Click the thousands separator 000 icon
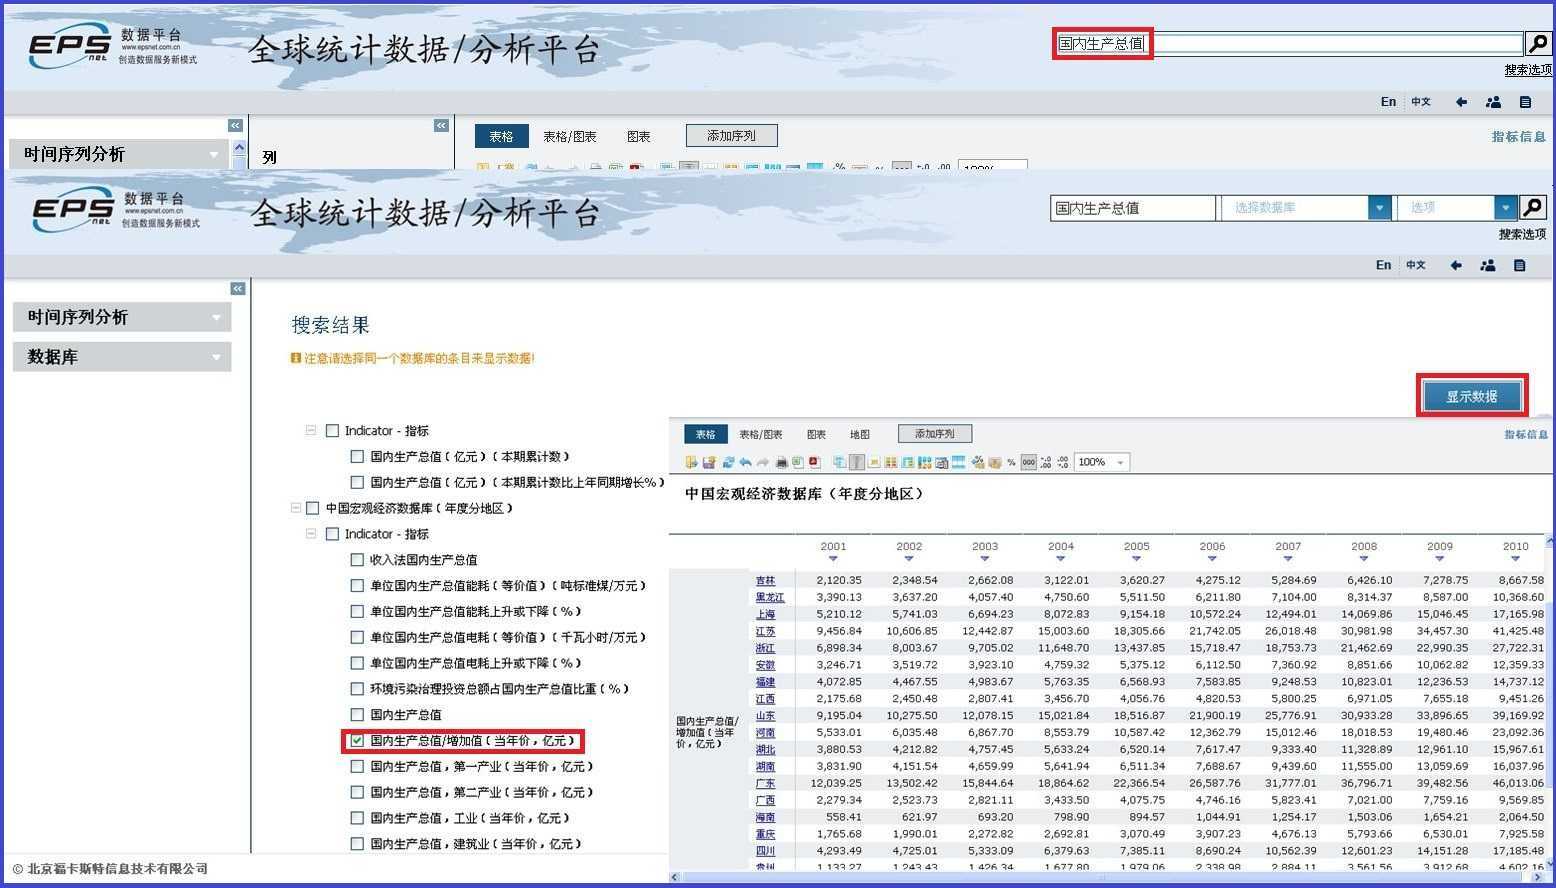 coord(1027,462)
